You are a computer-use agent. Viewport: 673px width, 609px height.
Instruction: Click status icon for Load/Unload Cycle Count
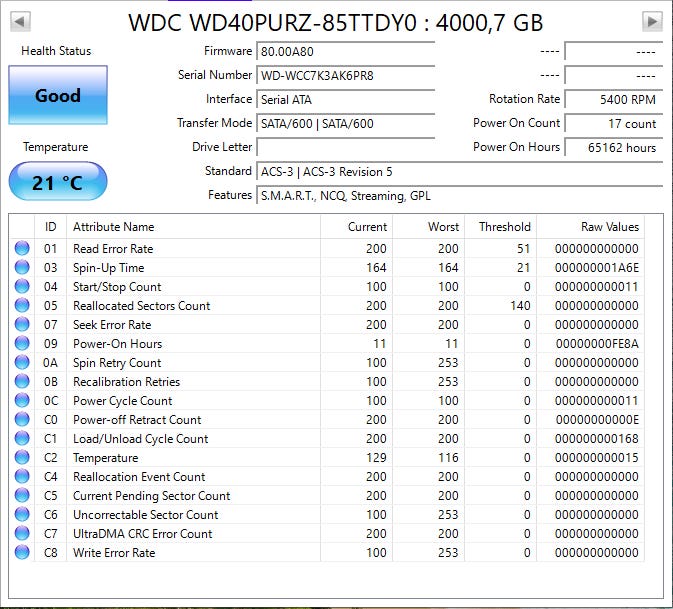pos(22,438)
